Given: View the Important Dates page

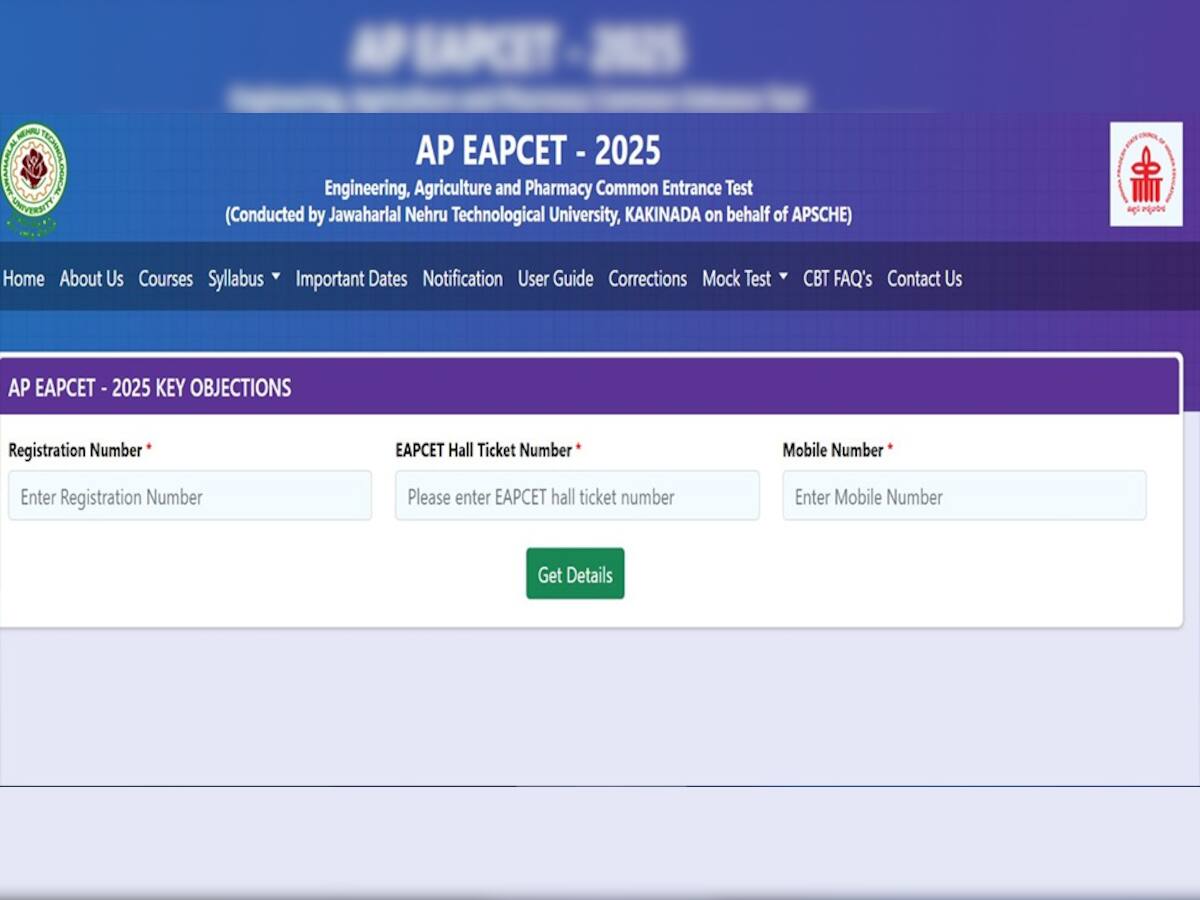Looking at the screenshot, I should pyautogui.click(x=351, y=279).
